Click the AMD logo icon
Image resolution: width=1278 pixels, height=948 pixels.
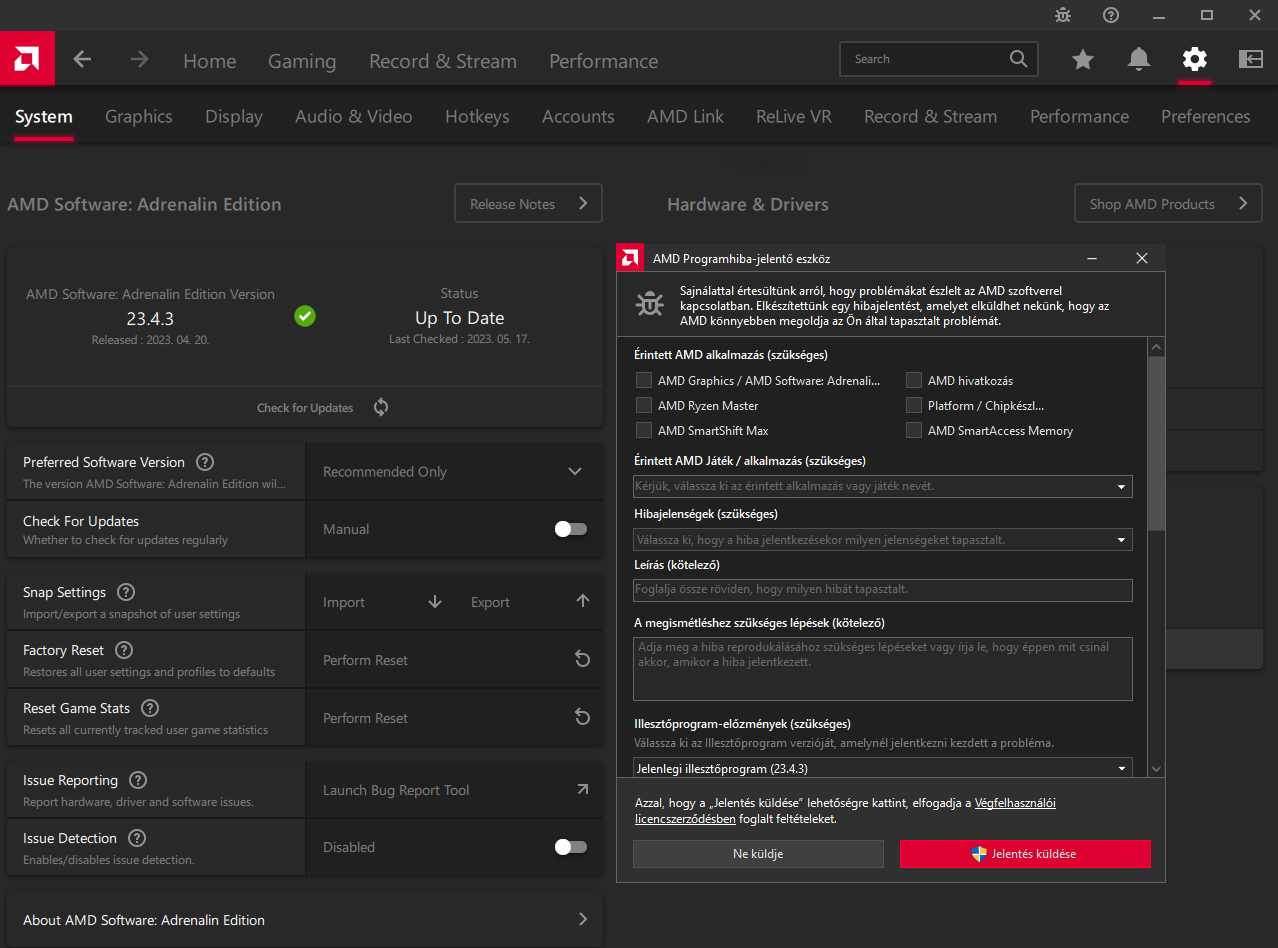click(27, 59)
